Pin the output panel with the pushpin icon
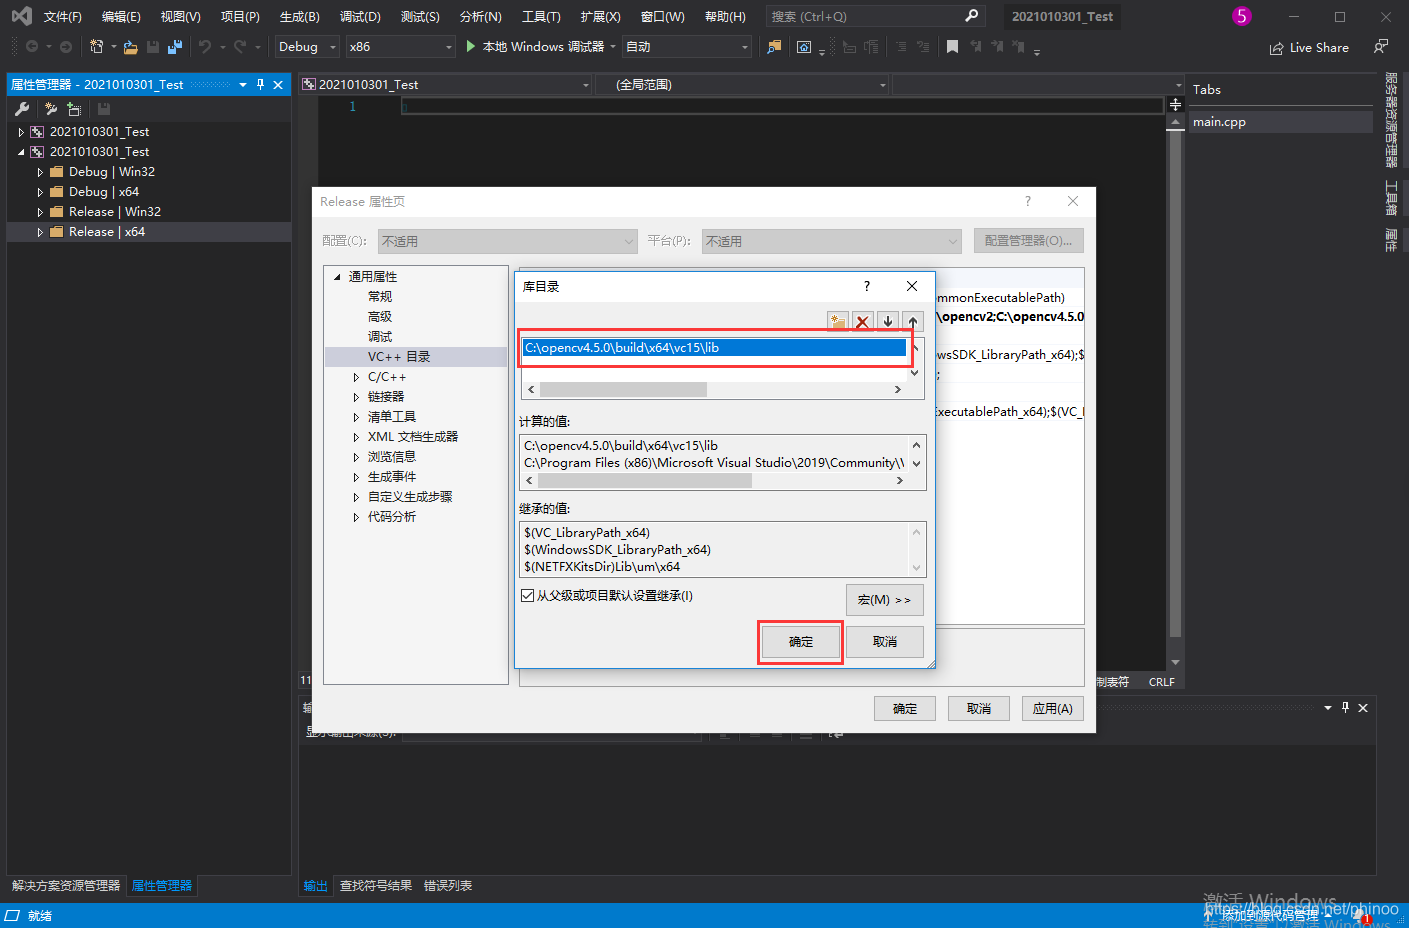 (x=1345, y=707)
